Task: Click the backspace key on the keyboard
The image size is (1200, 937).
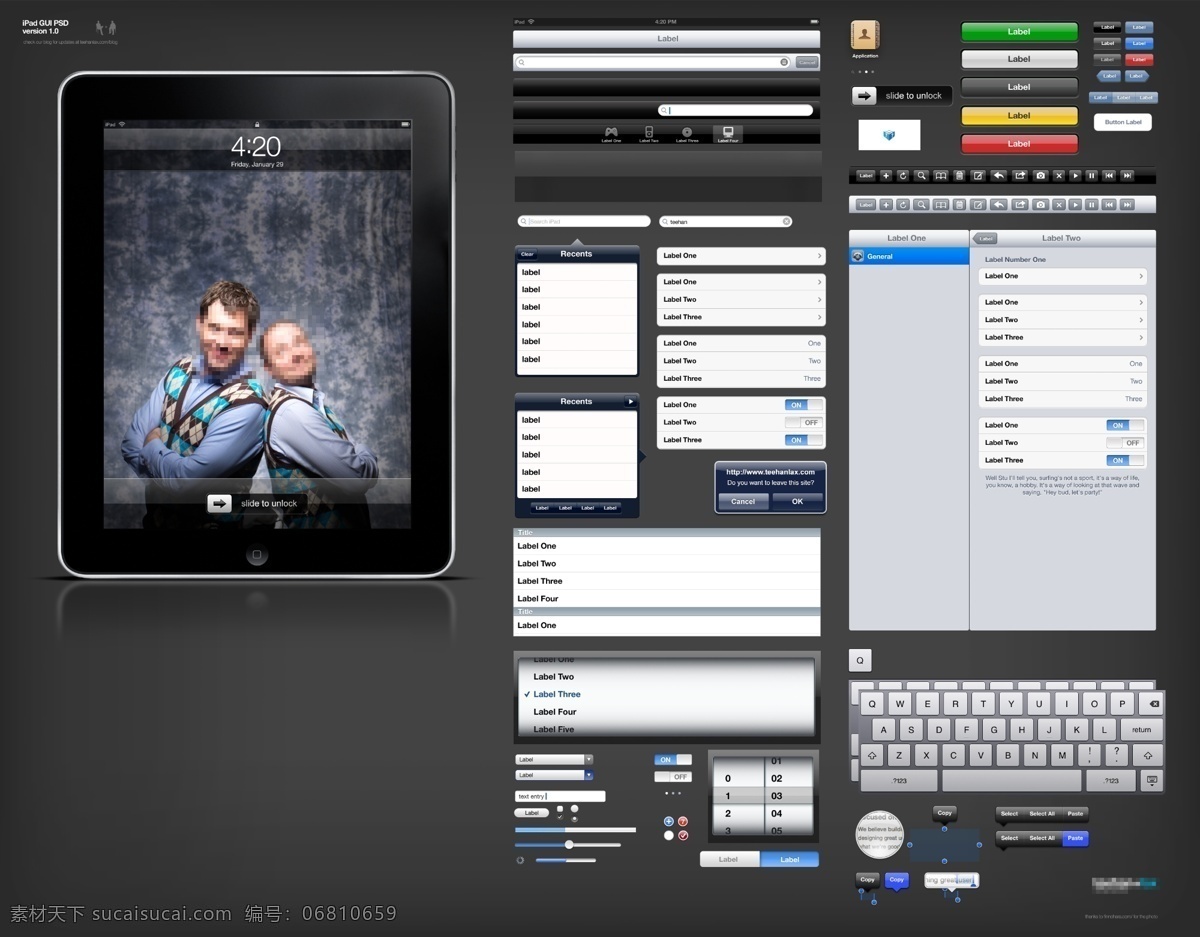Action: pyautogui.click(x=1151, y=703)
